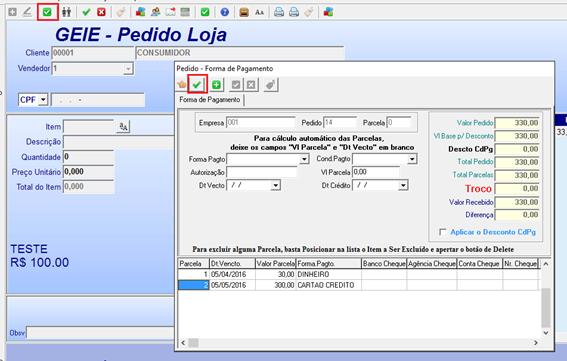Viewport: 567px width, 361px height.
Task: Click the Vl Parcela input field
Action: tap(376, 172)
